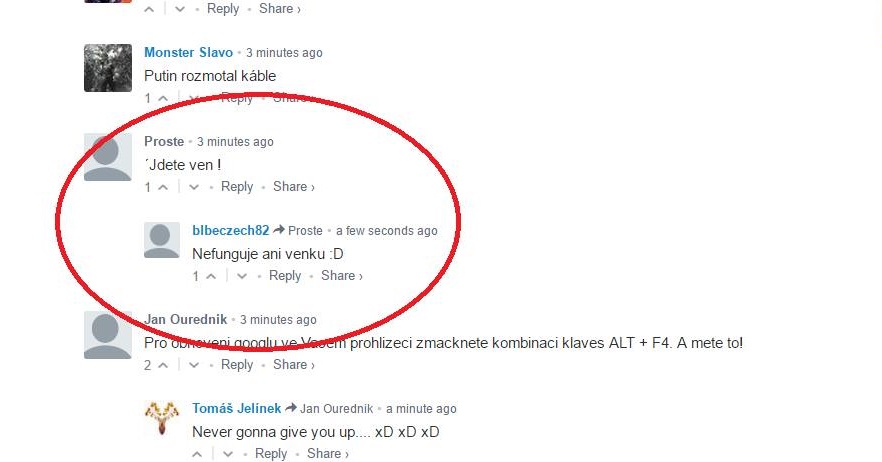Image resolution: width=882 pixels, height=462 pixels.
Task: Open Tomáš Jelínek's profile name link
Action: (x=236, y=408)
